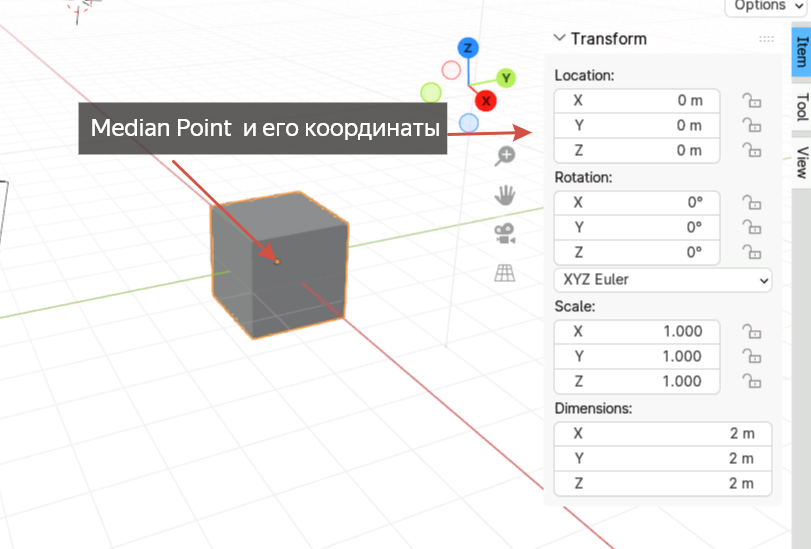Switch to the Tool sidebar tab
The height and width of the screenshot is (549, 811).
click(x=801, y=107)
